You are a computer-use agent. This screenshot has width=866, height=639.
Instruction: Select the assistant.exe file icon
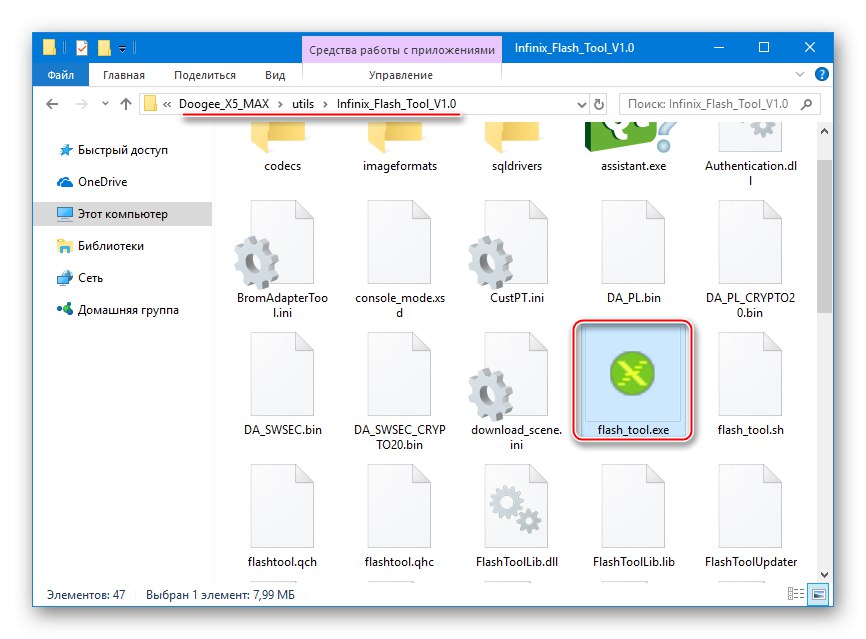630,137
